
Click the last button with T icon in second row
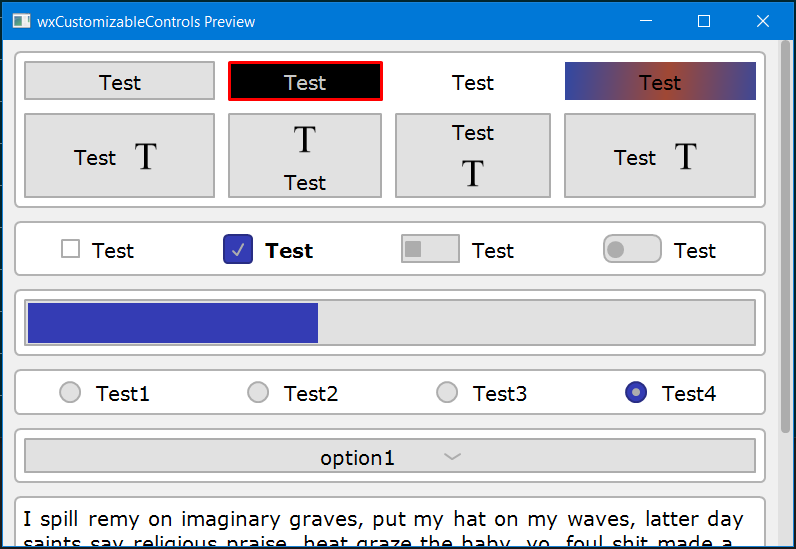[659, 156]
